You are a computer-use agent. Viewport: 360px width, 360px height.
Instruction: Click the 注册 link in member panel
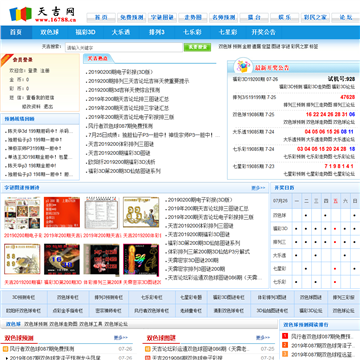(x=45, y=71)
